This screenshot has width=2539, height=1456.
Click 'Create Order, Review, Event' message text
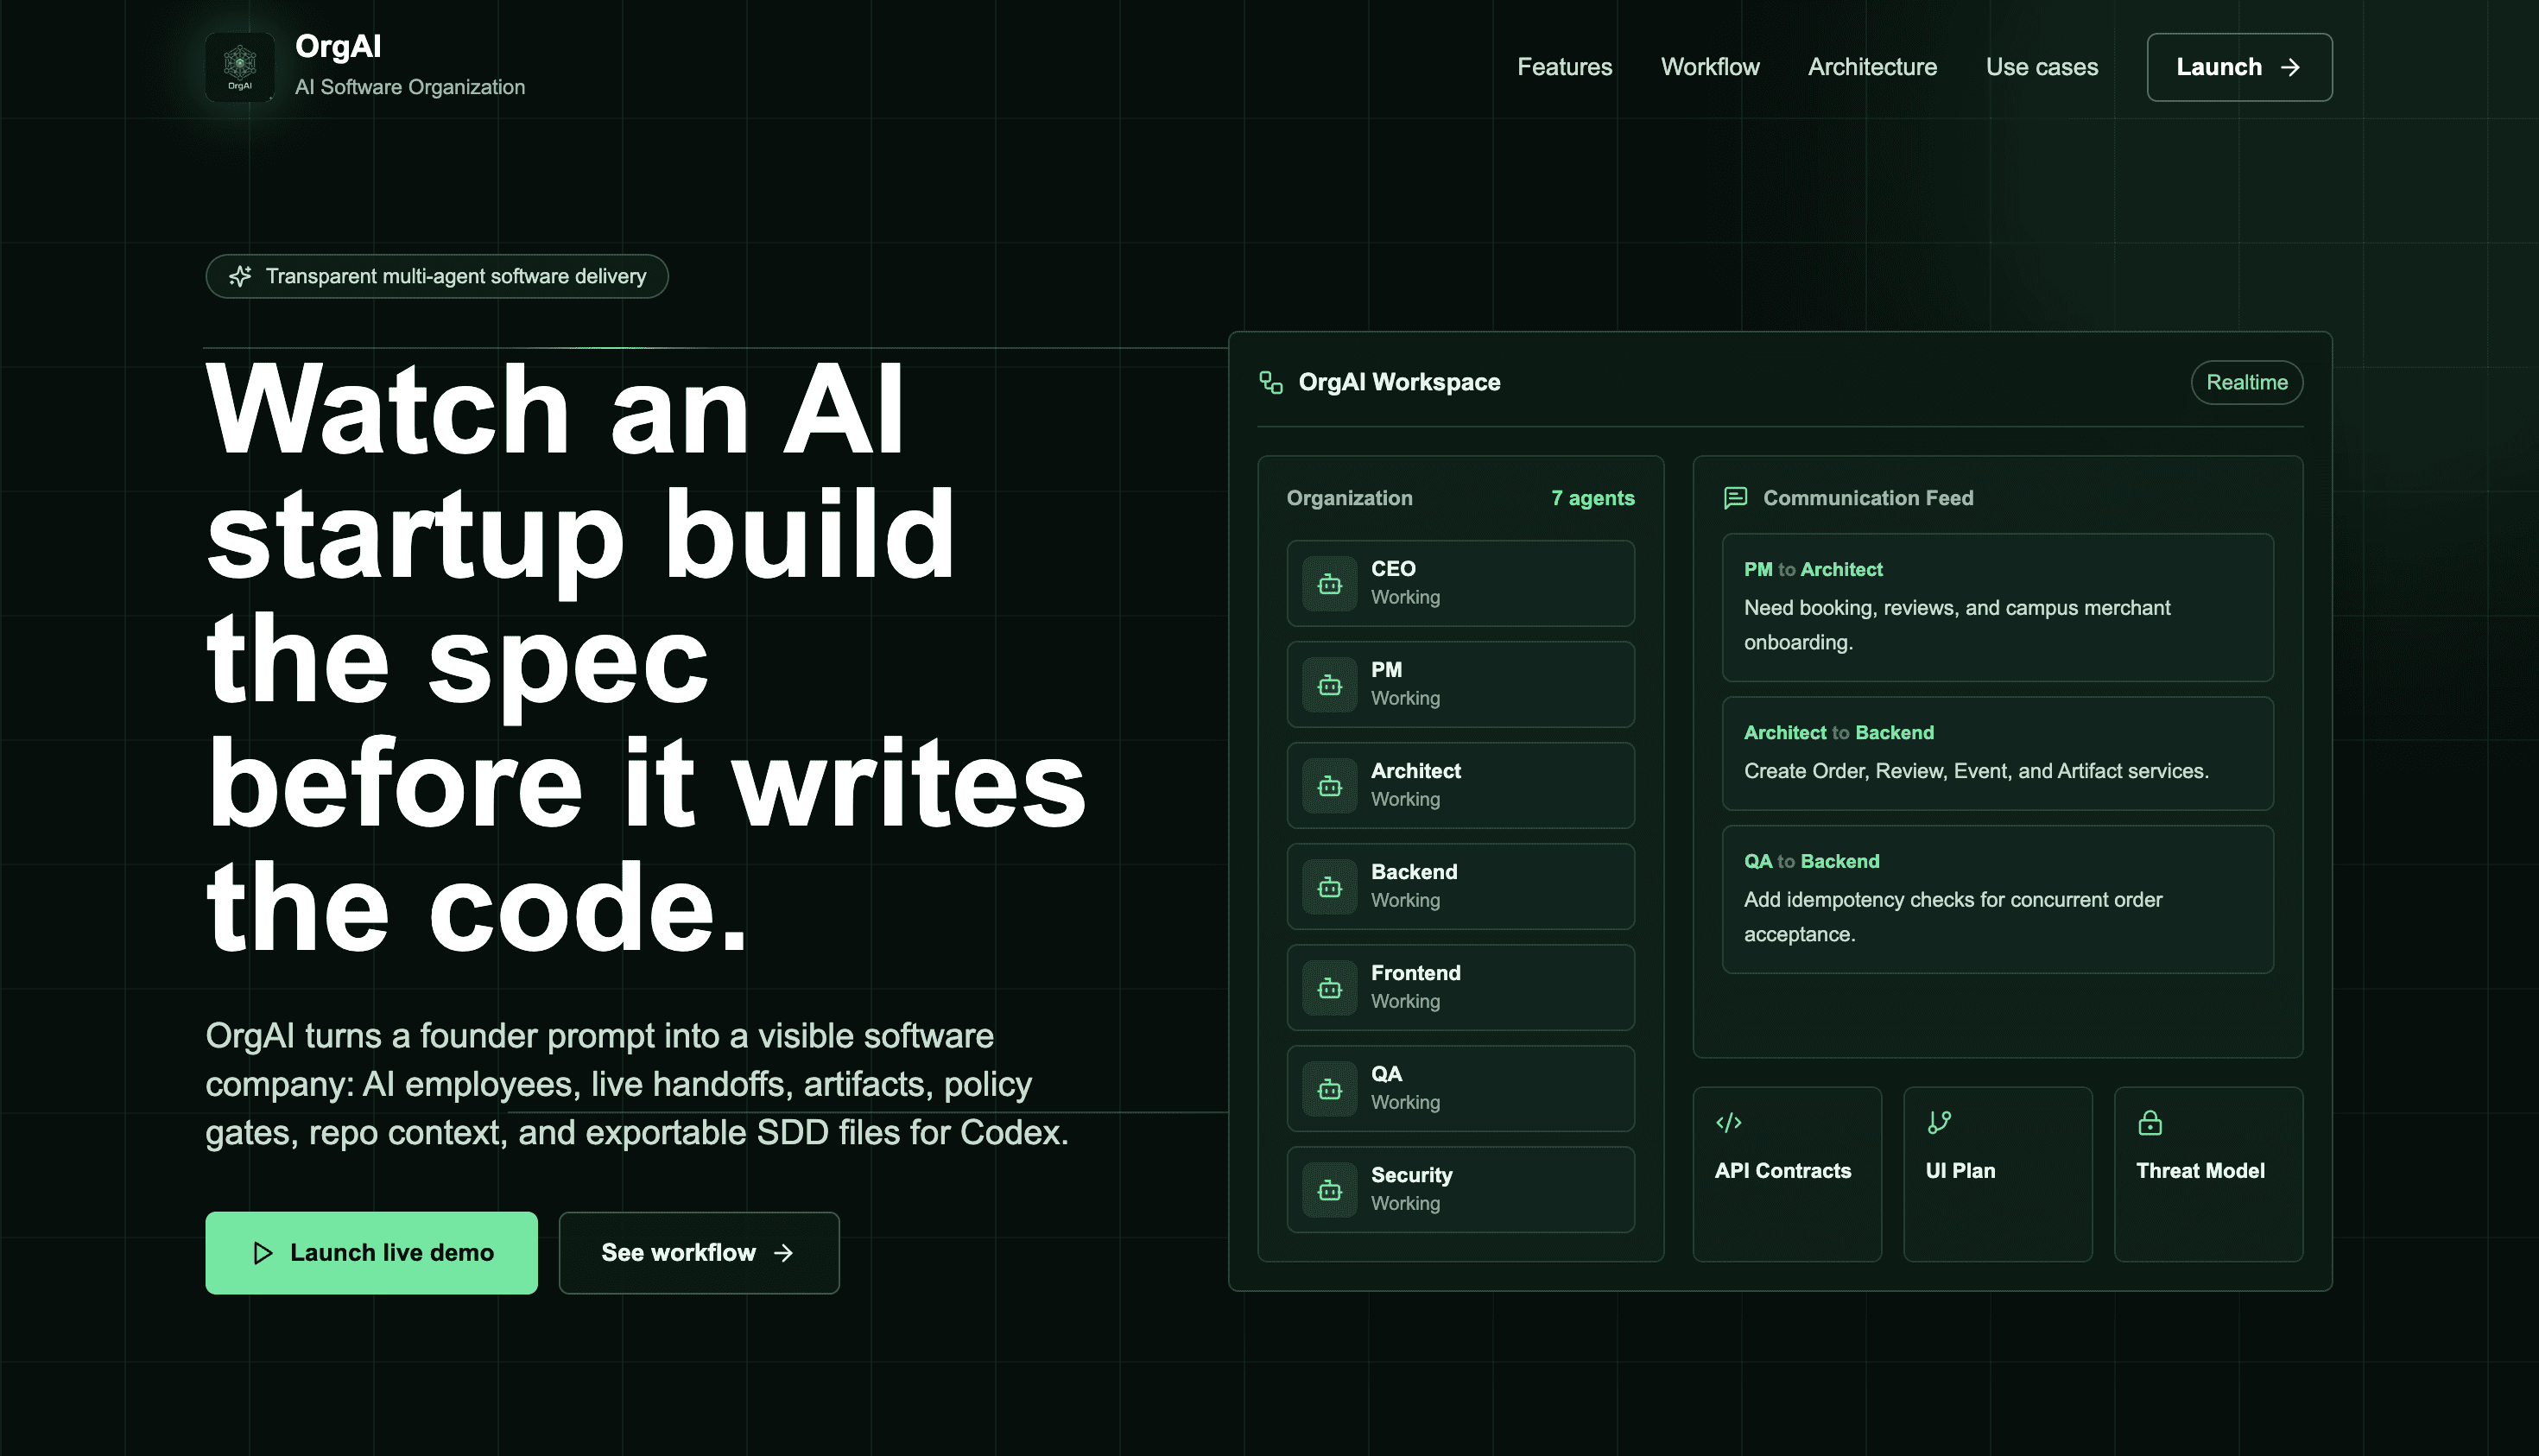[x=1976, y=771]
